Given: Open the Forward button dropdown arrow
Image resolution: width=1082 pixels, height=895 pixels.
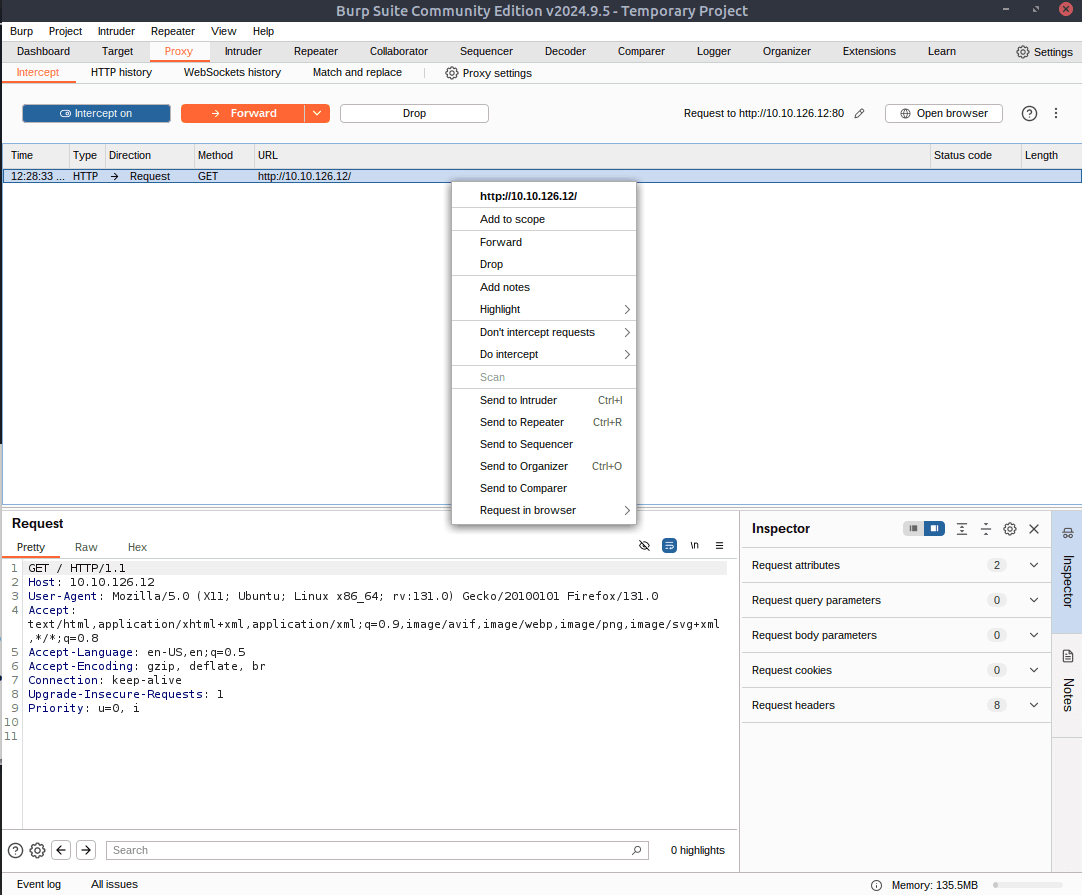Looking at the screenshot, I should [x=317, y=114].
